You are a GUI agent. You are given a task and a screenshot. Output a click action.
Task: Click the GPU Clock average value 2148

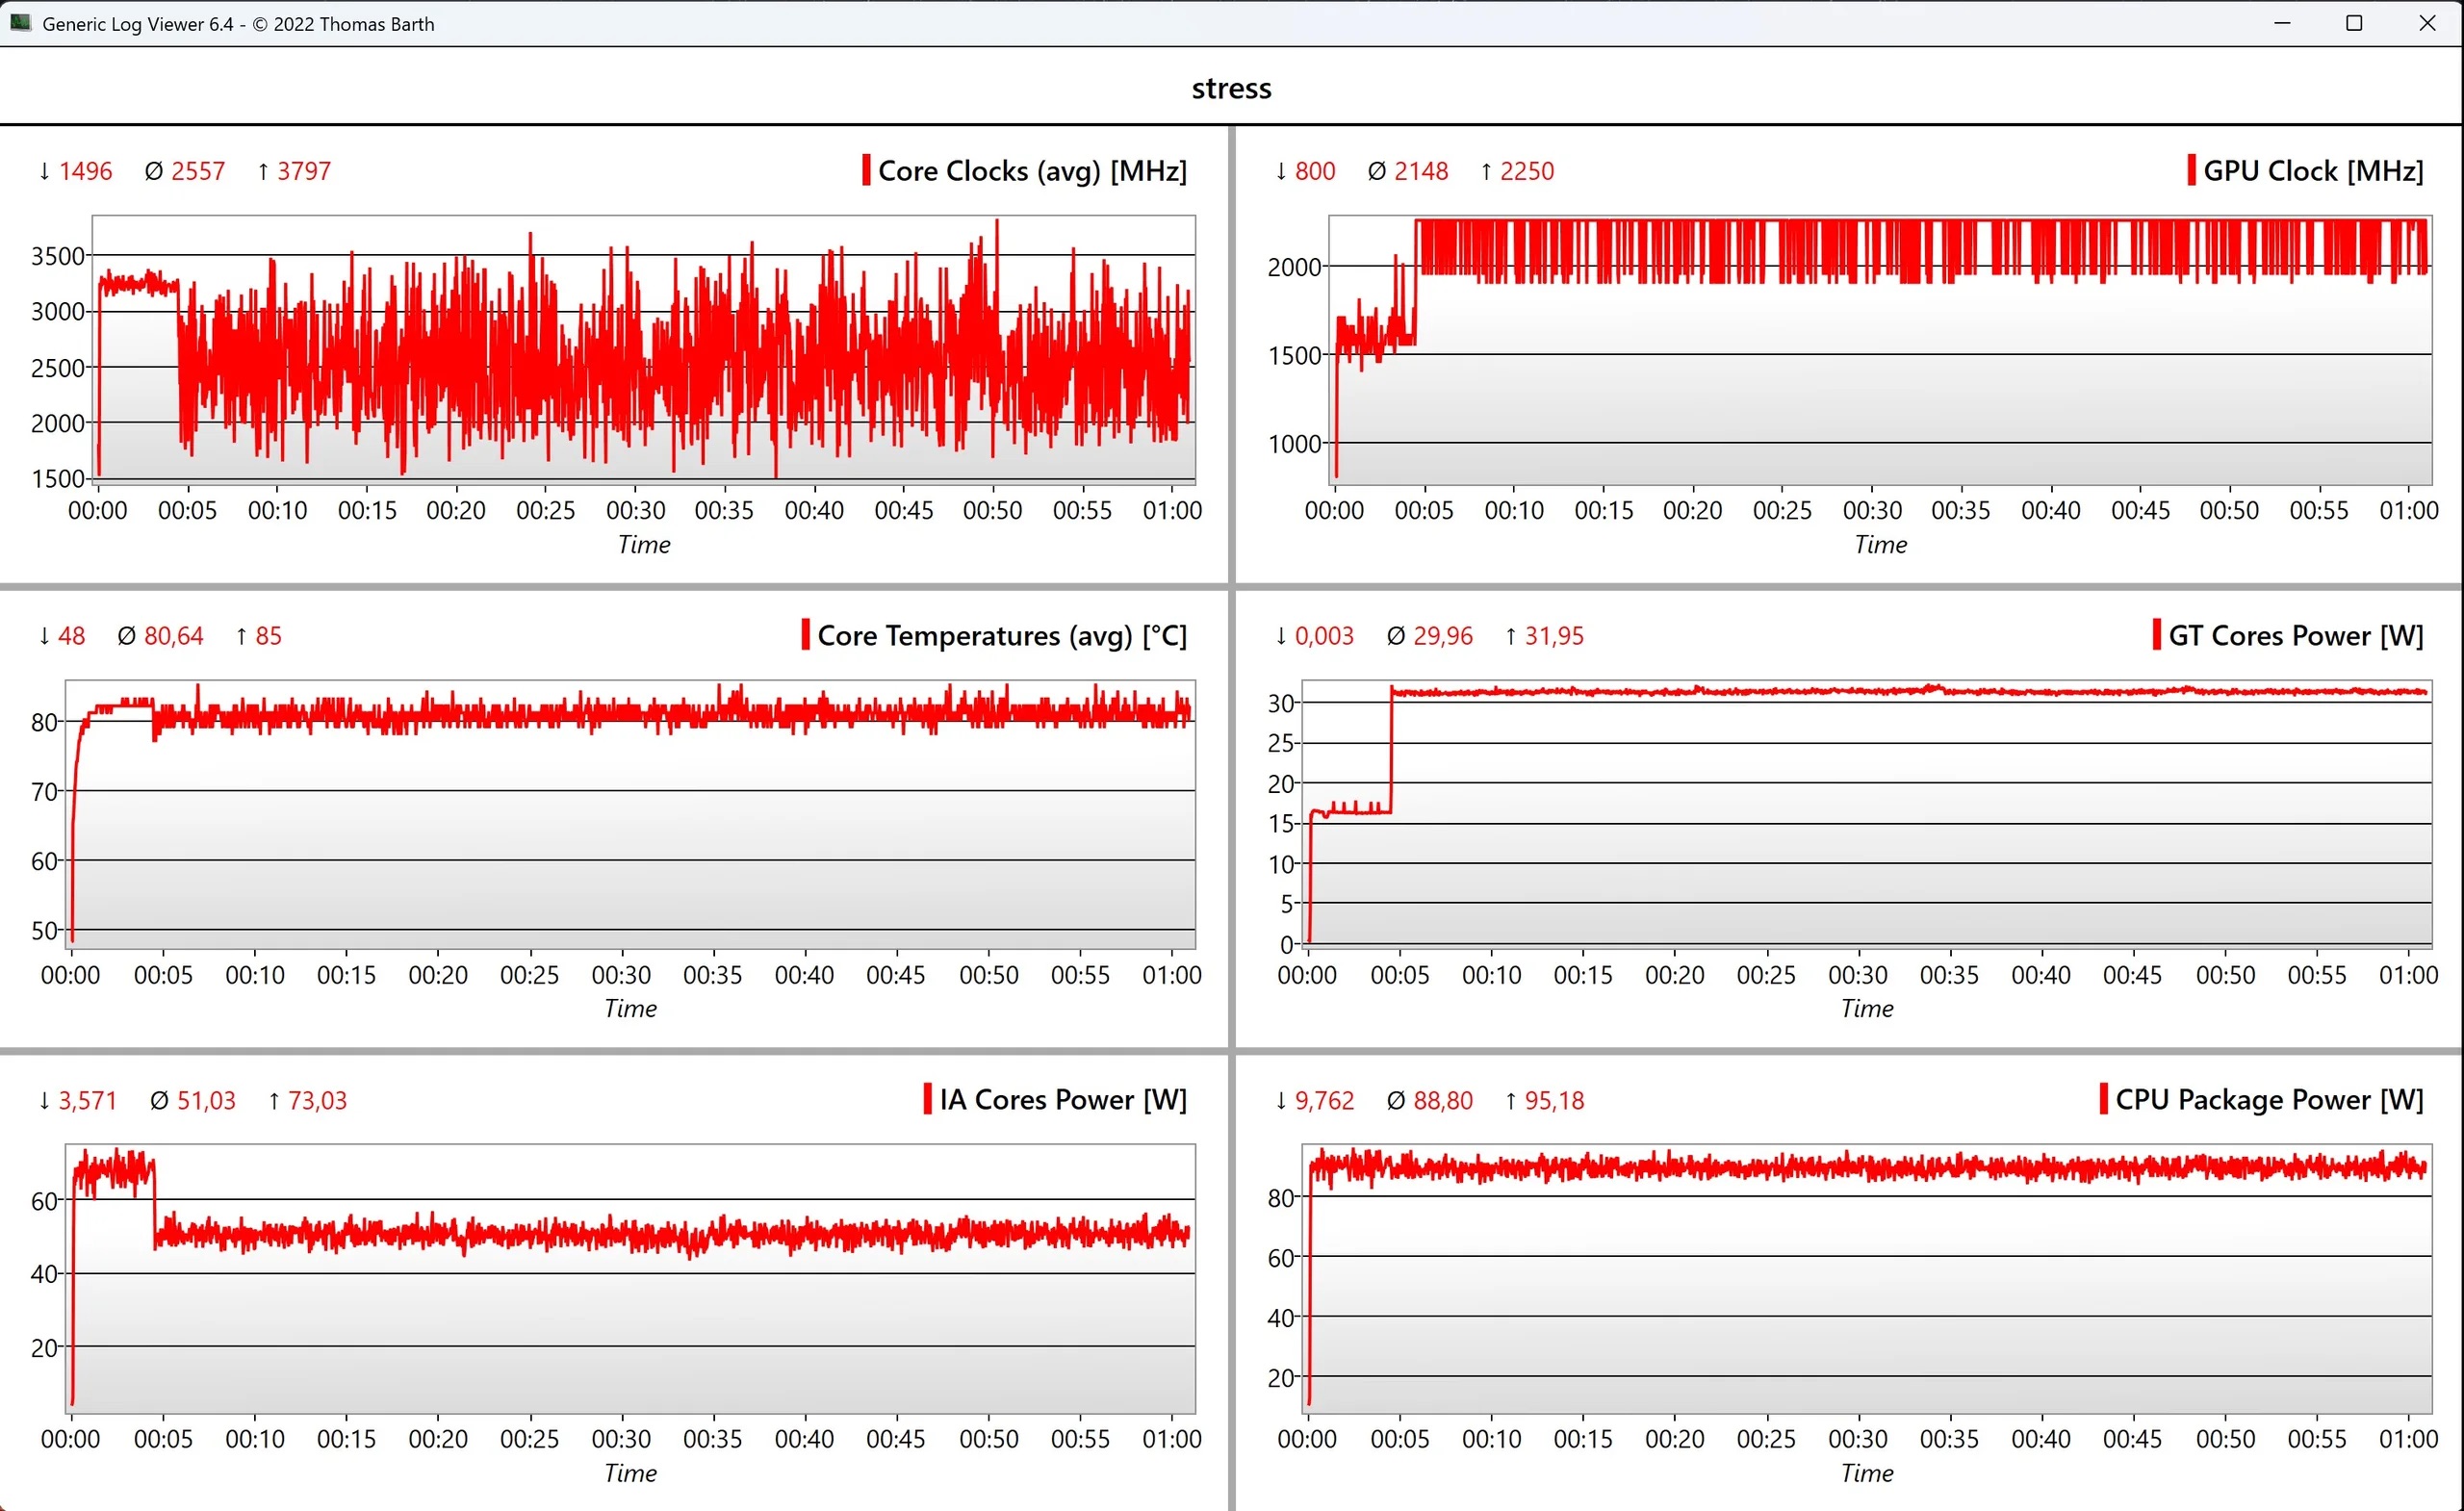coord(1420,171)
